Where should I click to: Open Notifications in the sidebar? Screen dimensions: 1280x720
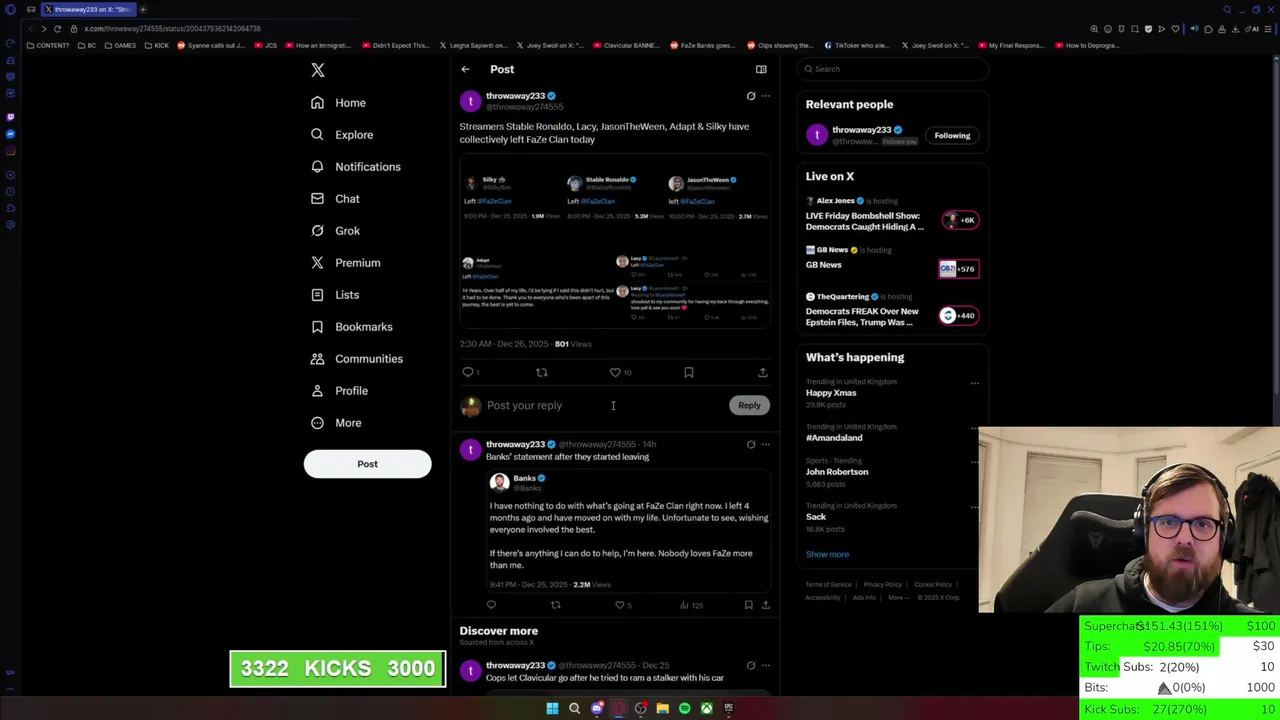click(x=355, y=167)
